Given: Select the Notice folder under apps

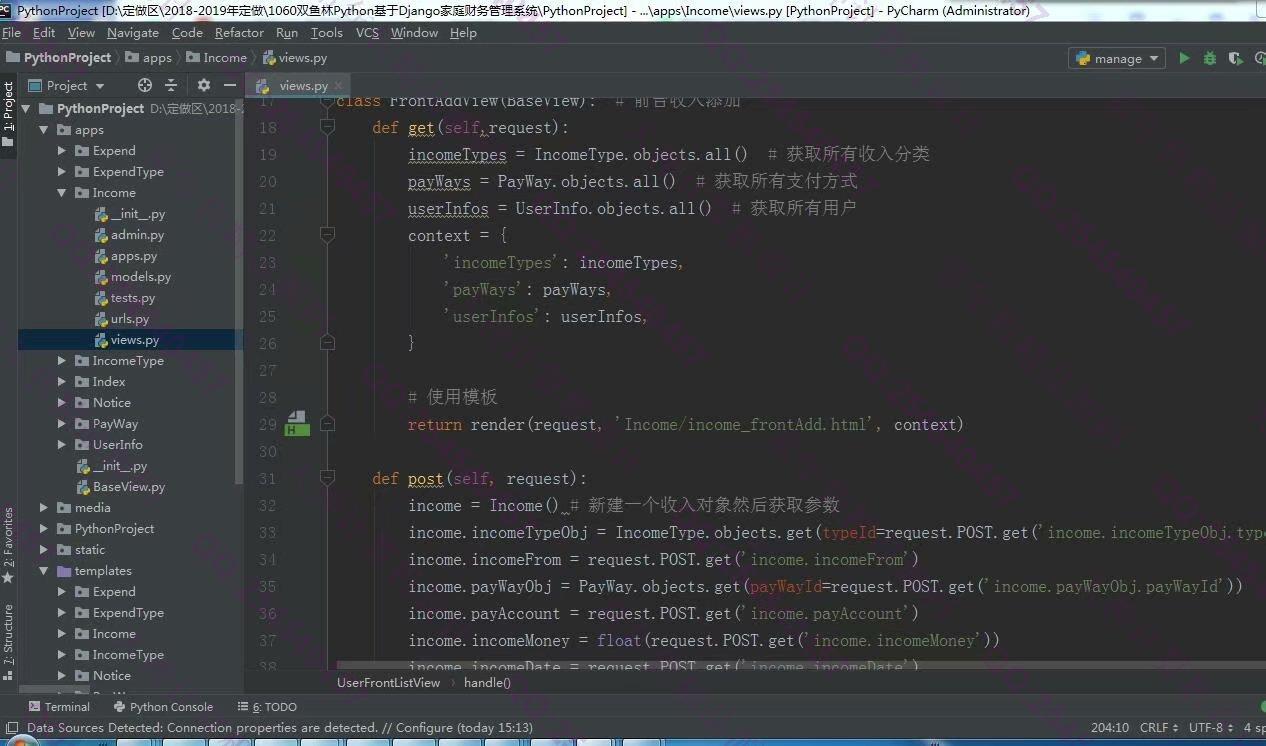Looking at the screenshot, I should 103,402.
